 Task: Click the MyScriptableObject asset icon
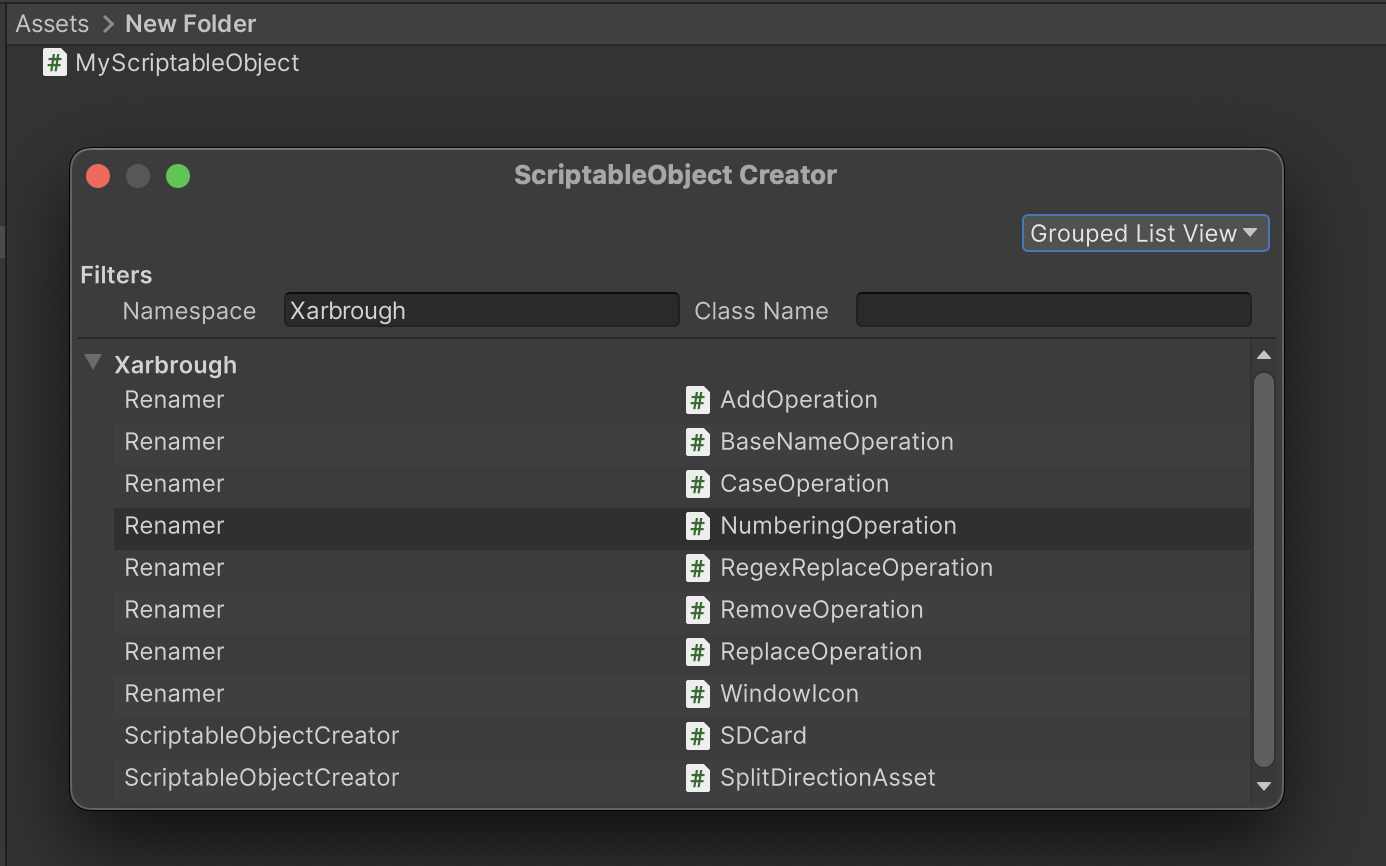point(54,62)
